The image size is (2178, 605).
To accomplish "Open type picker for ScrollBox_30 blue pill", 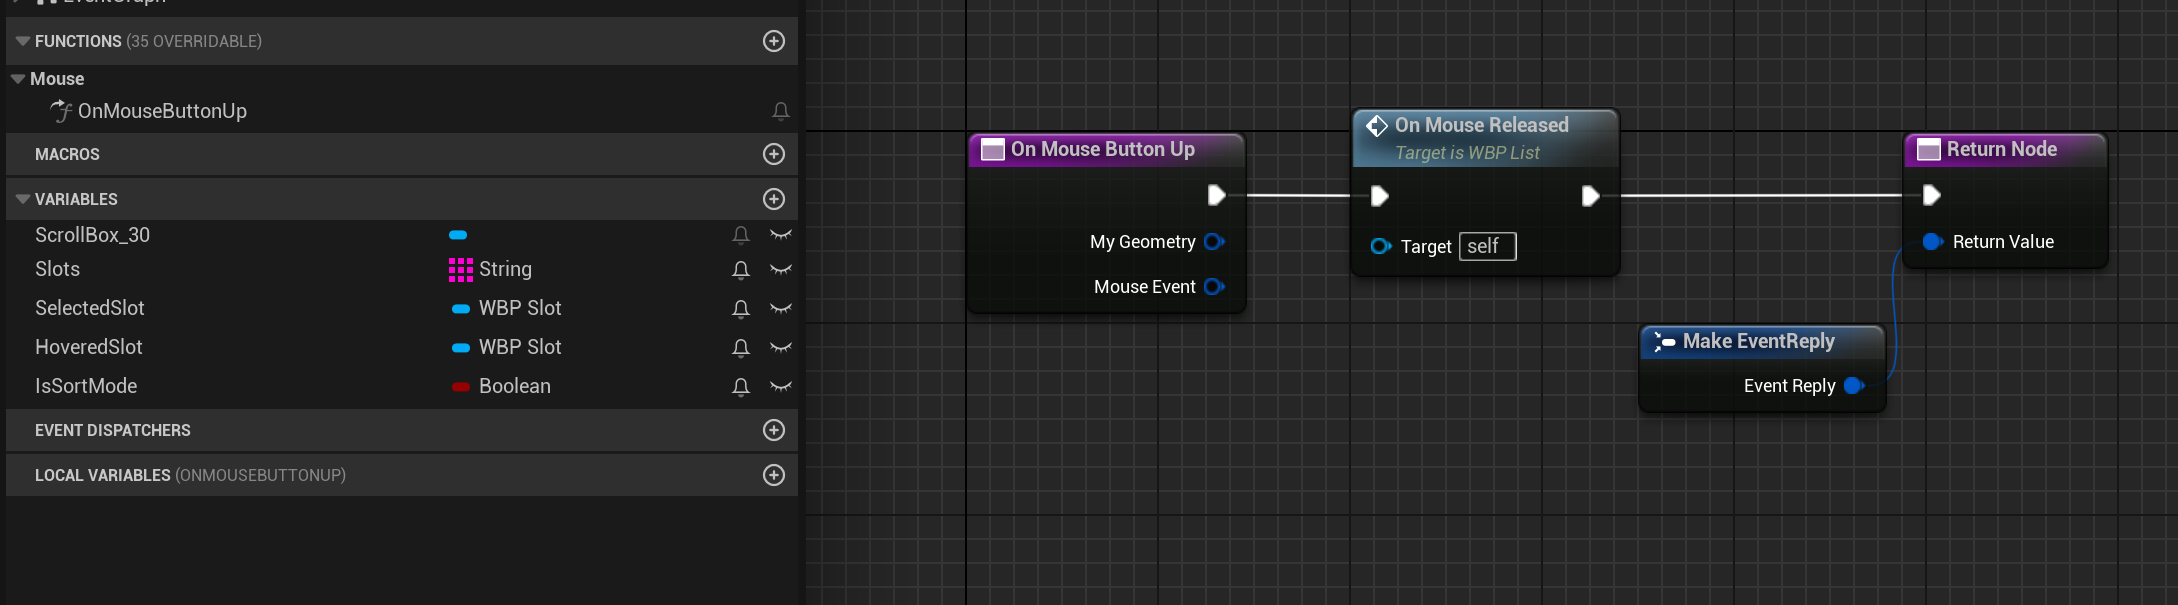I will pyautogui.click(x=458, y=235).
